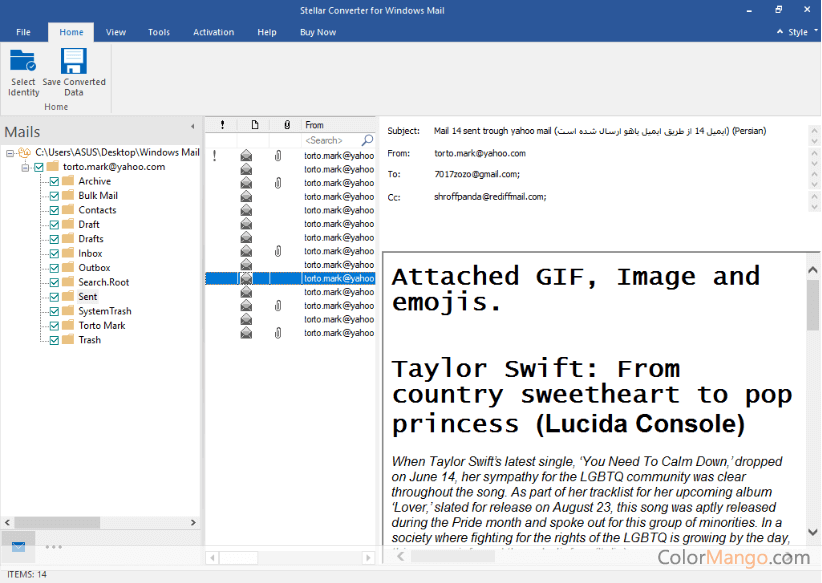Screen dimensions: 822x583
Task: Toggle the Bulk Mail folder checkbox
Action: pos(54,196)
